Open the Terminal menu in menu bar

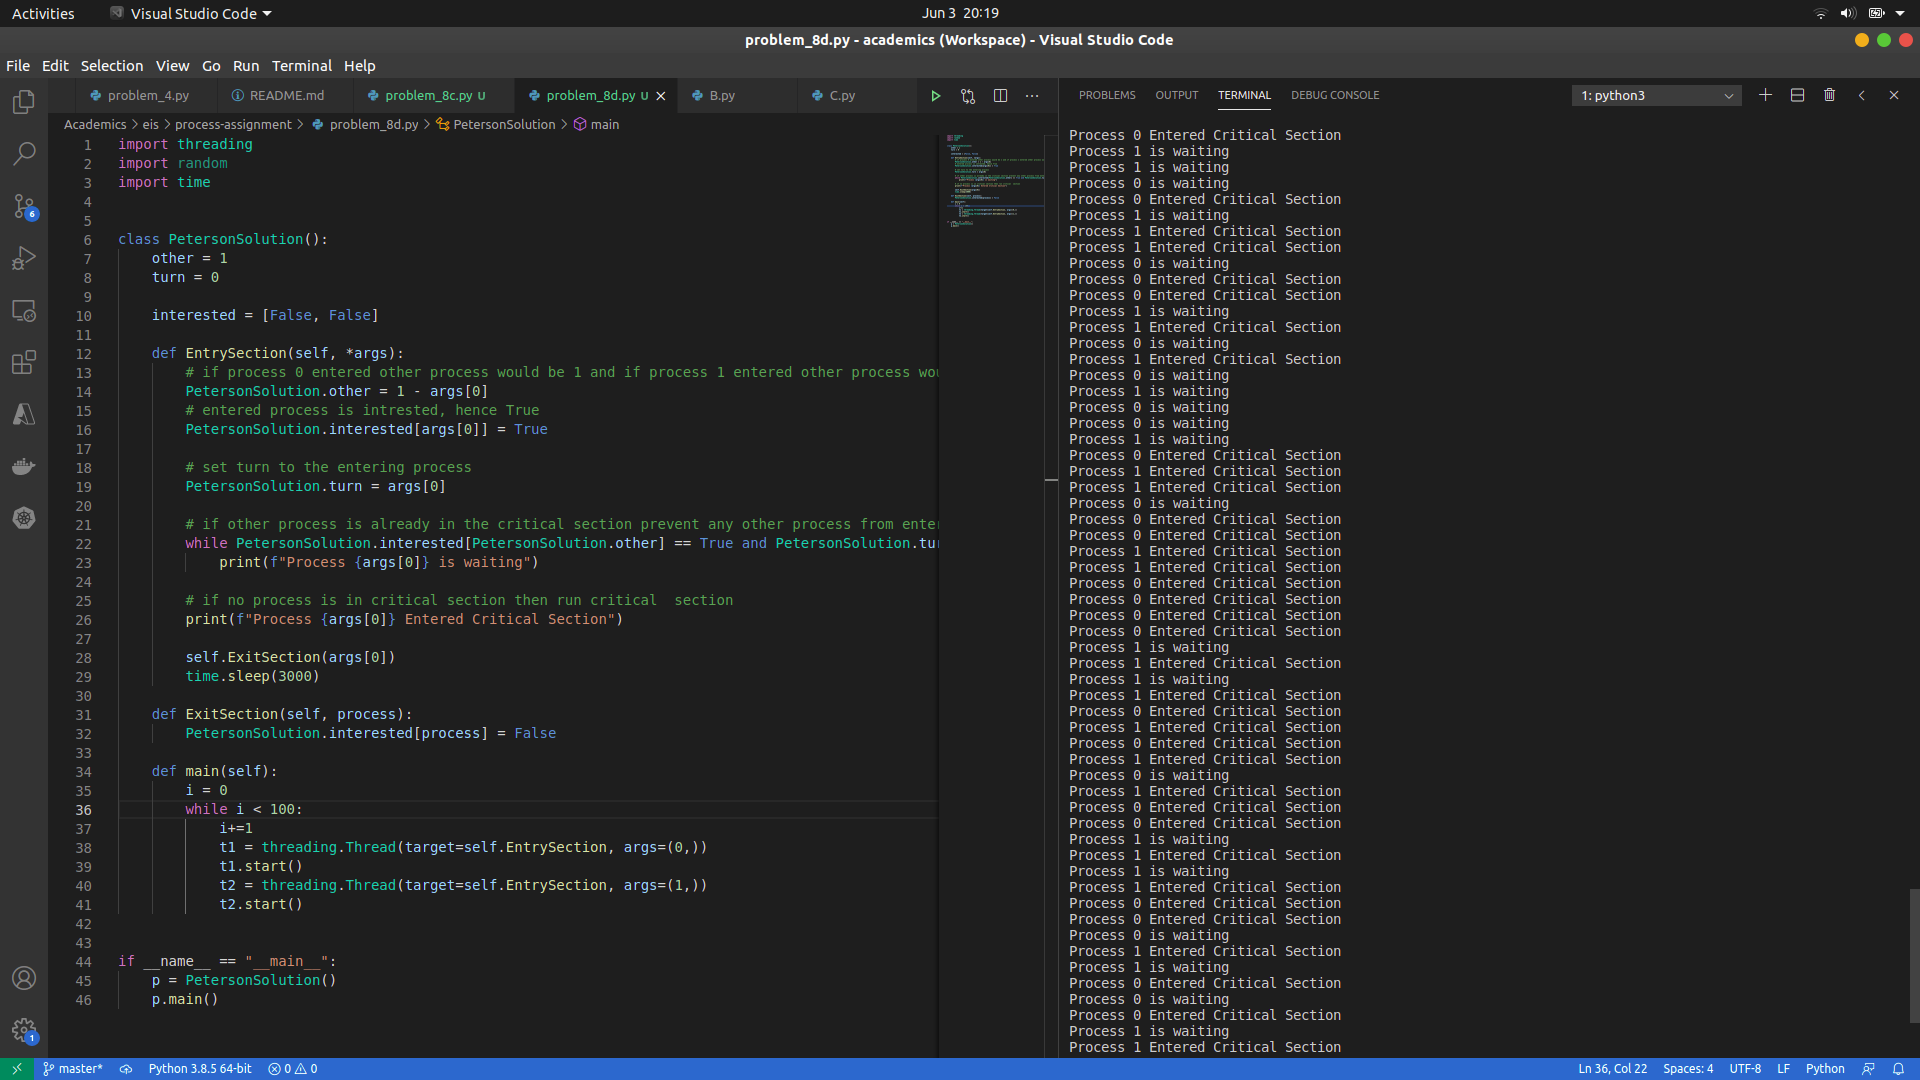[x=301, y=66]
